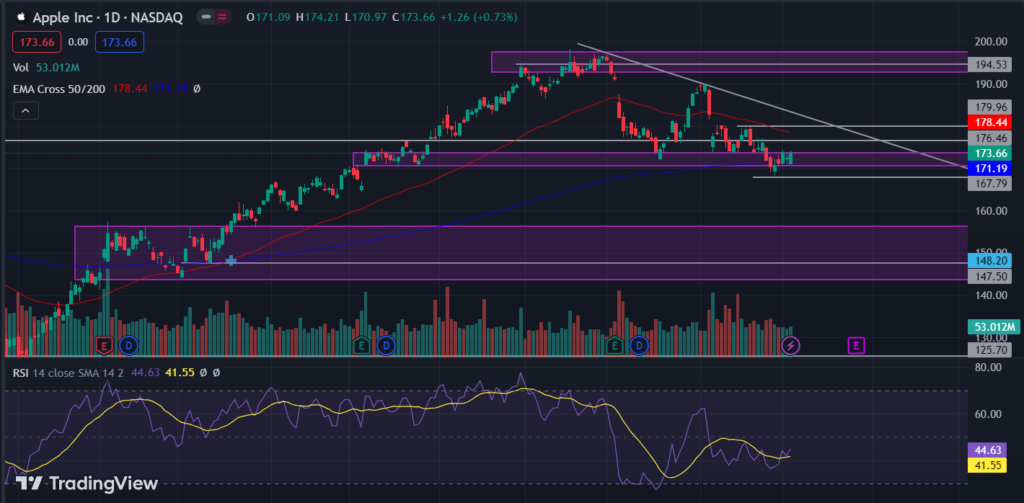Click the red 173.66 sell button
Viewport: 1024px width, 503px height.
click(x=37, y=42)
